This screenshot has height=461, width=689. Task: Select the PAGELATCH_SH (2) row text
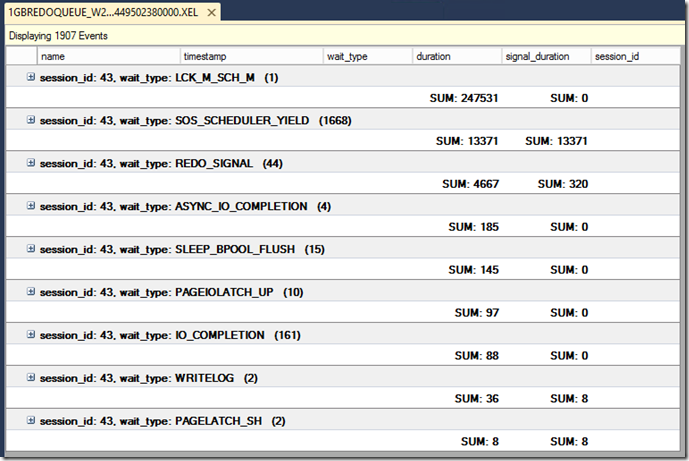[x=163, y=421]
